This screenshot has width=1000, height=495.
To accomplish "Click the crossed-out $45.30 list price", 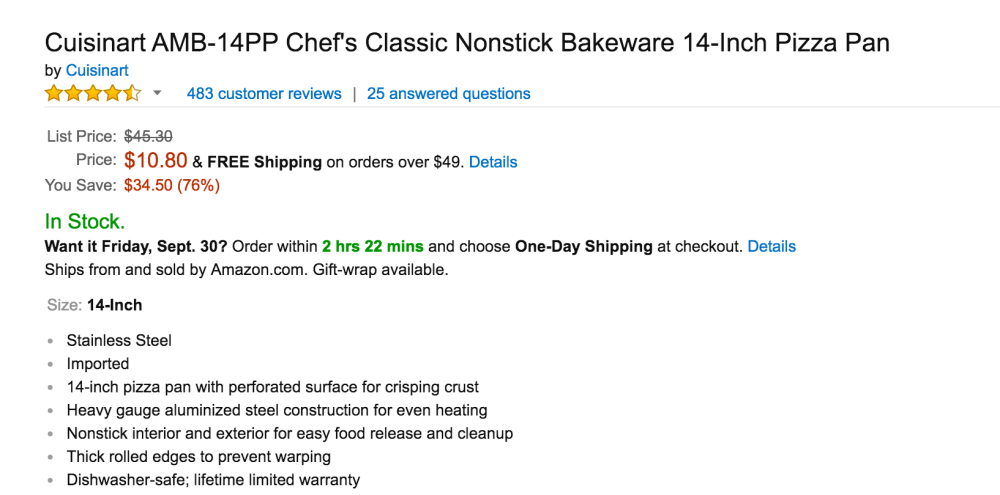I will click(149, 136).
